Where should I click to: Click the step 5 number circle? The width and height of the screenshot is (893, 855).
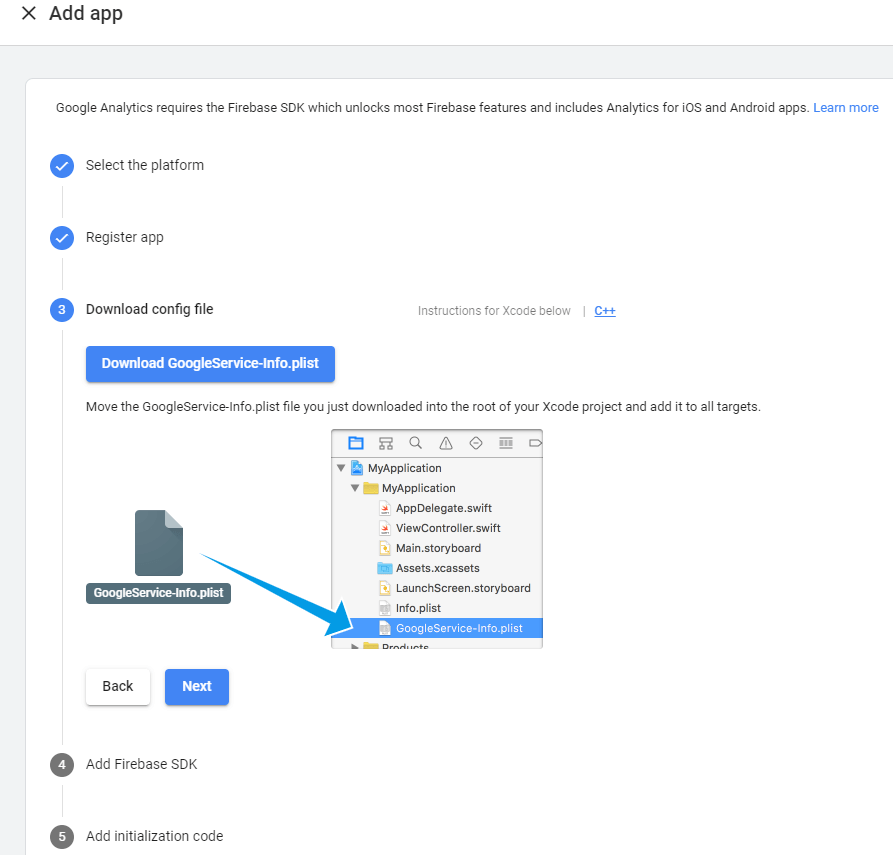point(62,837)
